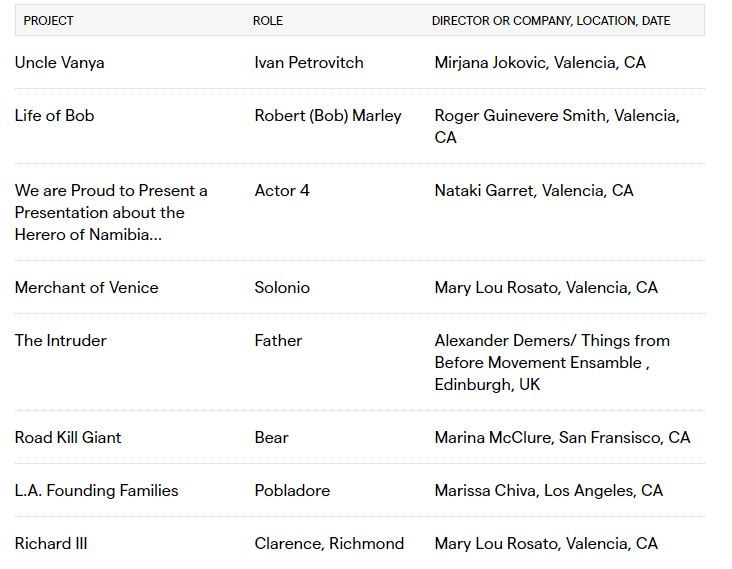Click the ROLE column header

(267, 21)
